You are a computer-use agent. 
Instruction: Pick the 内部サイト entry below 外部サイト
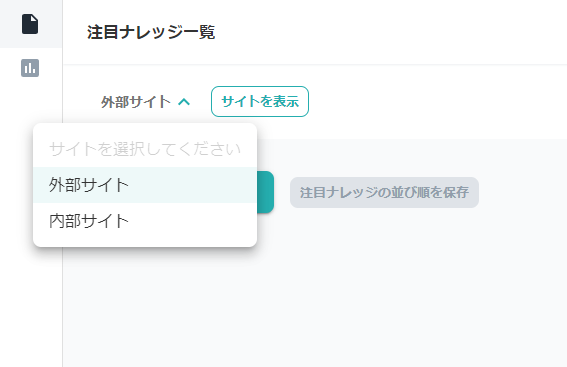(x=145, y=221)
